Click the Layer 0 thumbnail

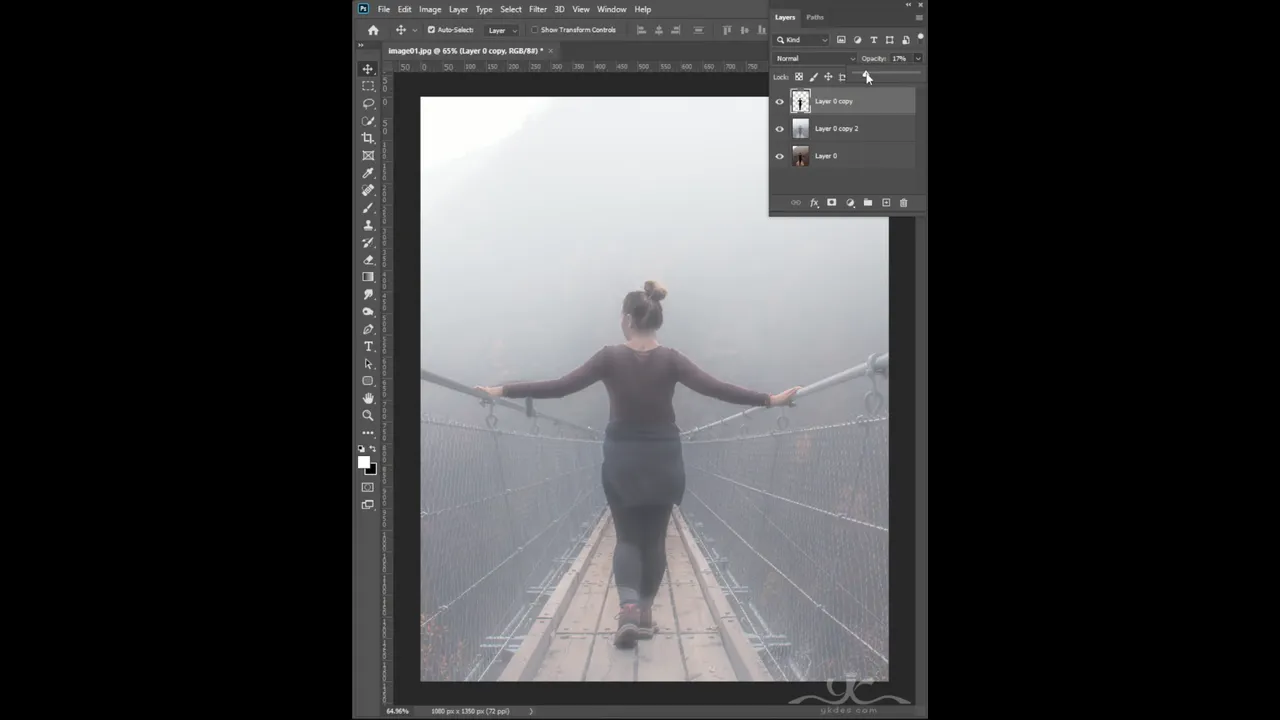(800, 156)
